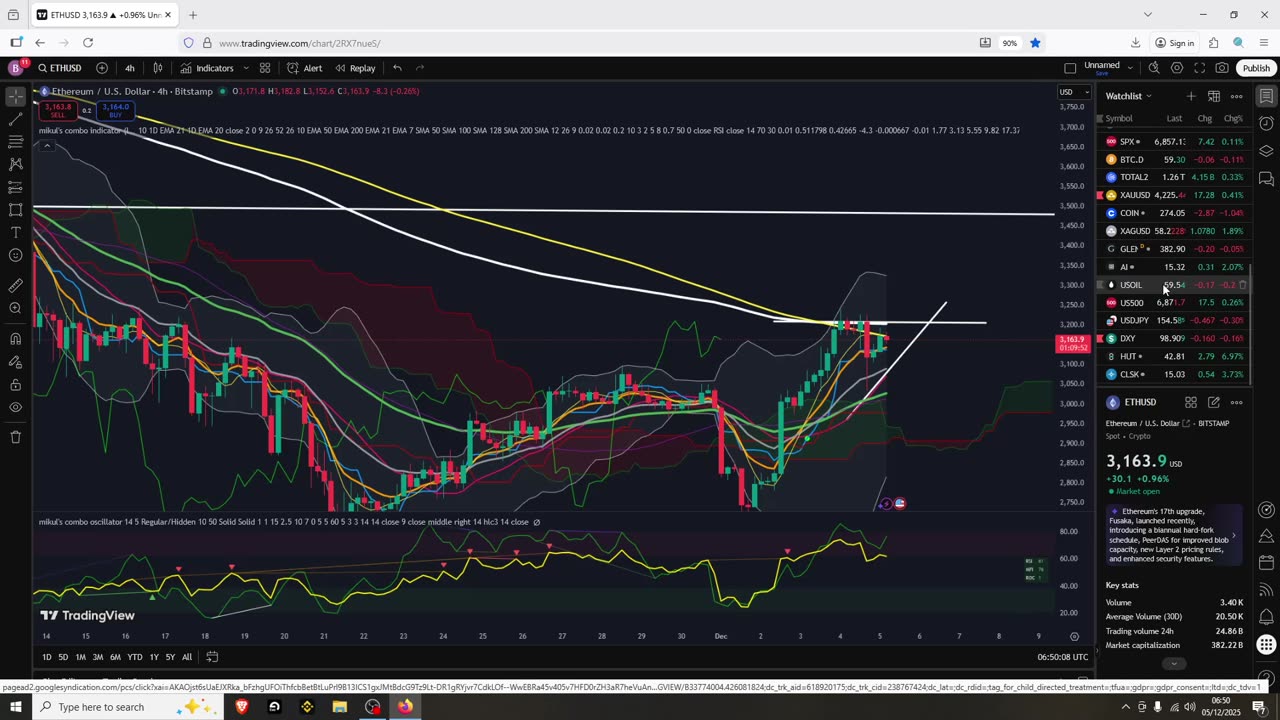Create an Alert
Screen dimensions: 1280x720
point(304,68)
